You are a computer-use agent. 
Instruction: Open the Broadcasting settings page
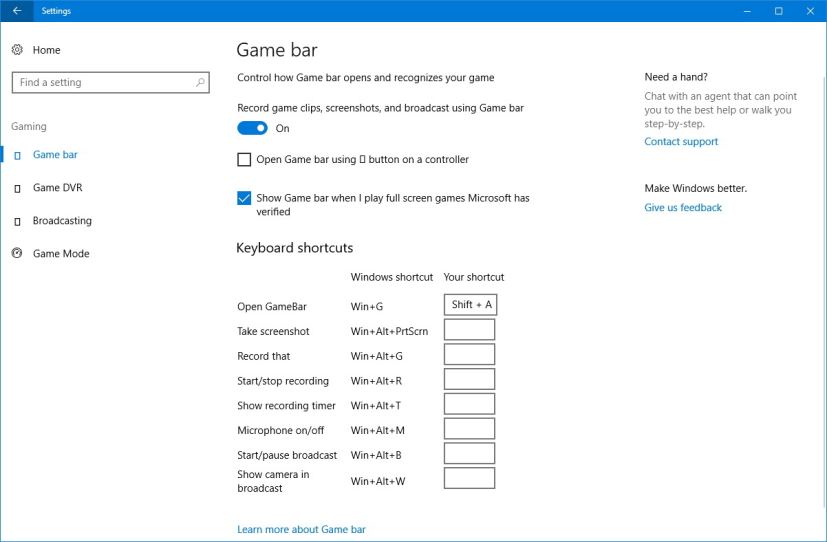coord(62,221)
